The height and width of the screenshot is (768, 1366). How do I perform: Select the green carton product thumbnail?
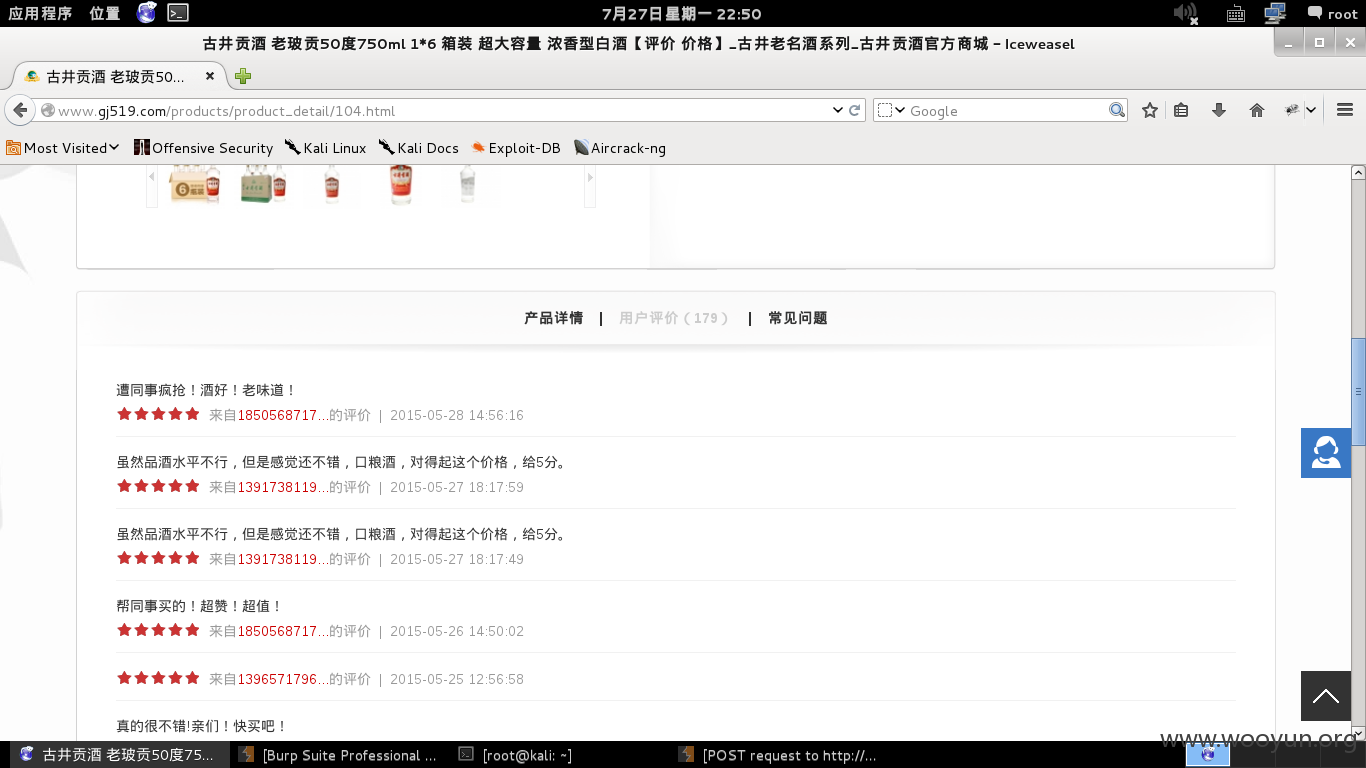click(x=264, y=185)
